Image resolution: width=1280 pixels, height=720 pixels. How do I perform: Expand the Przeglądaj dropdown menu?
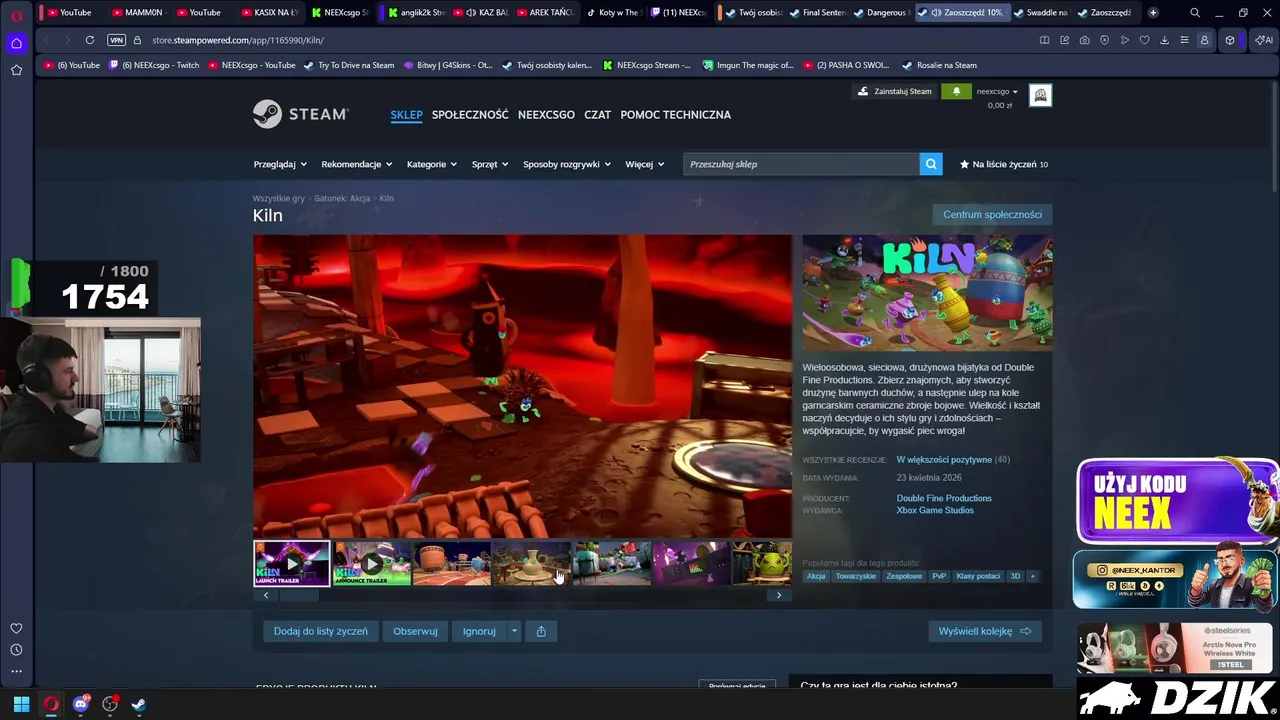click(280, 164)
